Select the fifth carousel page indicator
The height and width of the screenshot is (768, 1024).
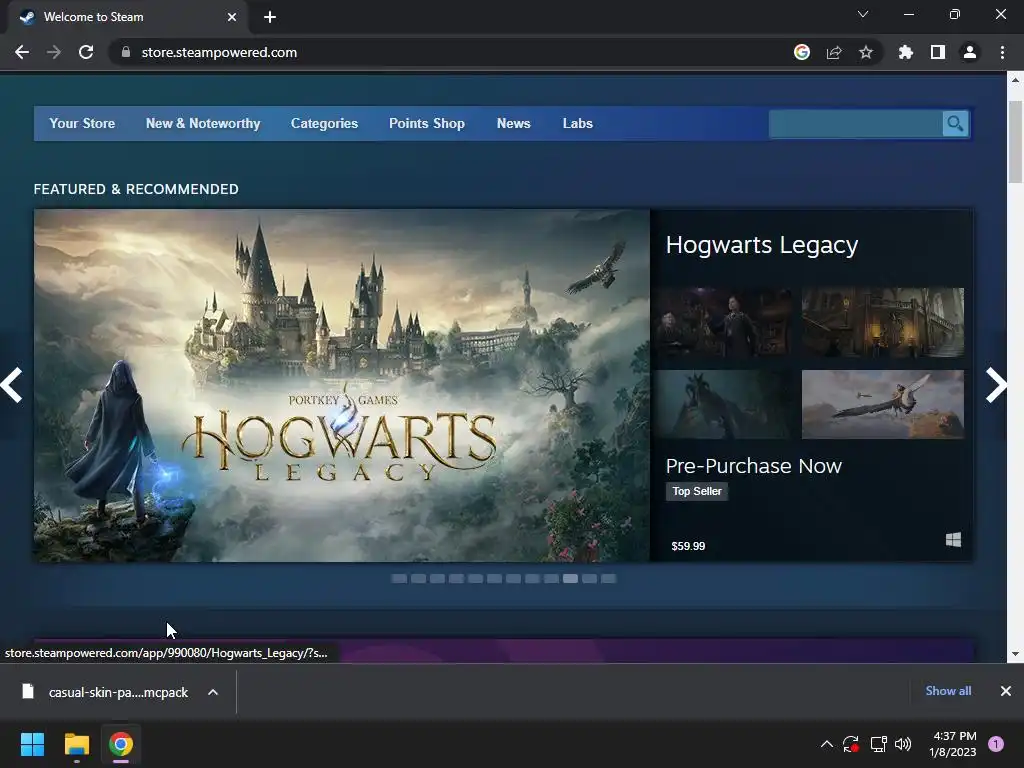(475, 579)
